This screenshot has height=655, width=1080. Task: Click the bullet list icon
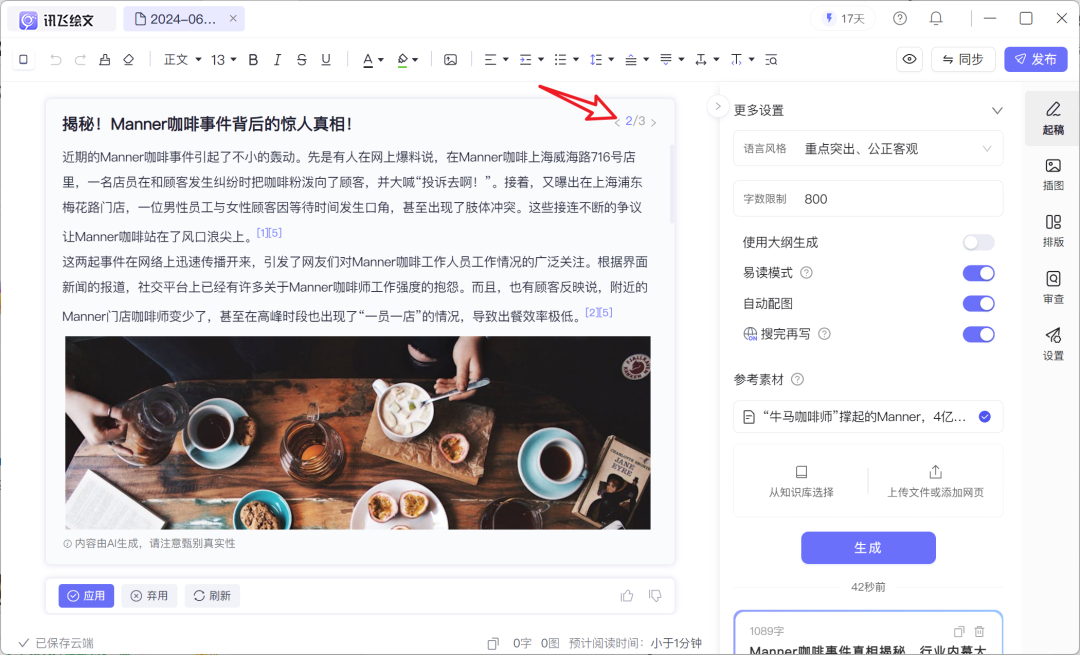click(x=561, y=60)
